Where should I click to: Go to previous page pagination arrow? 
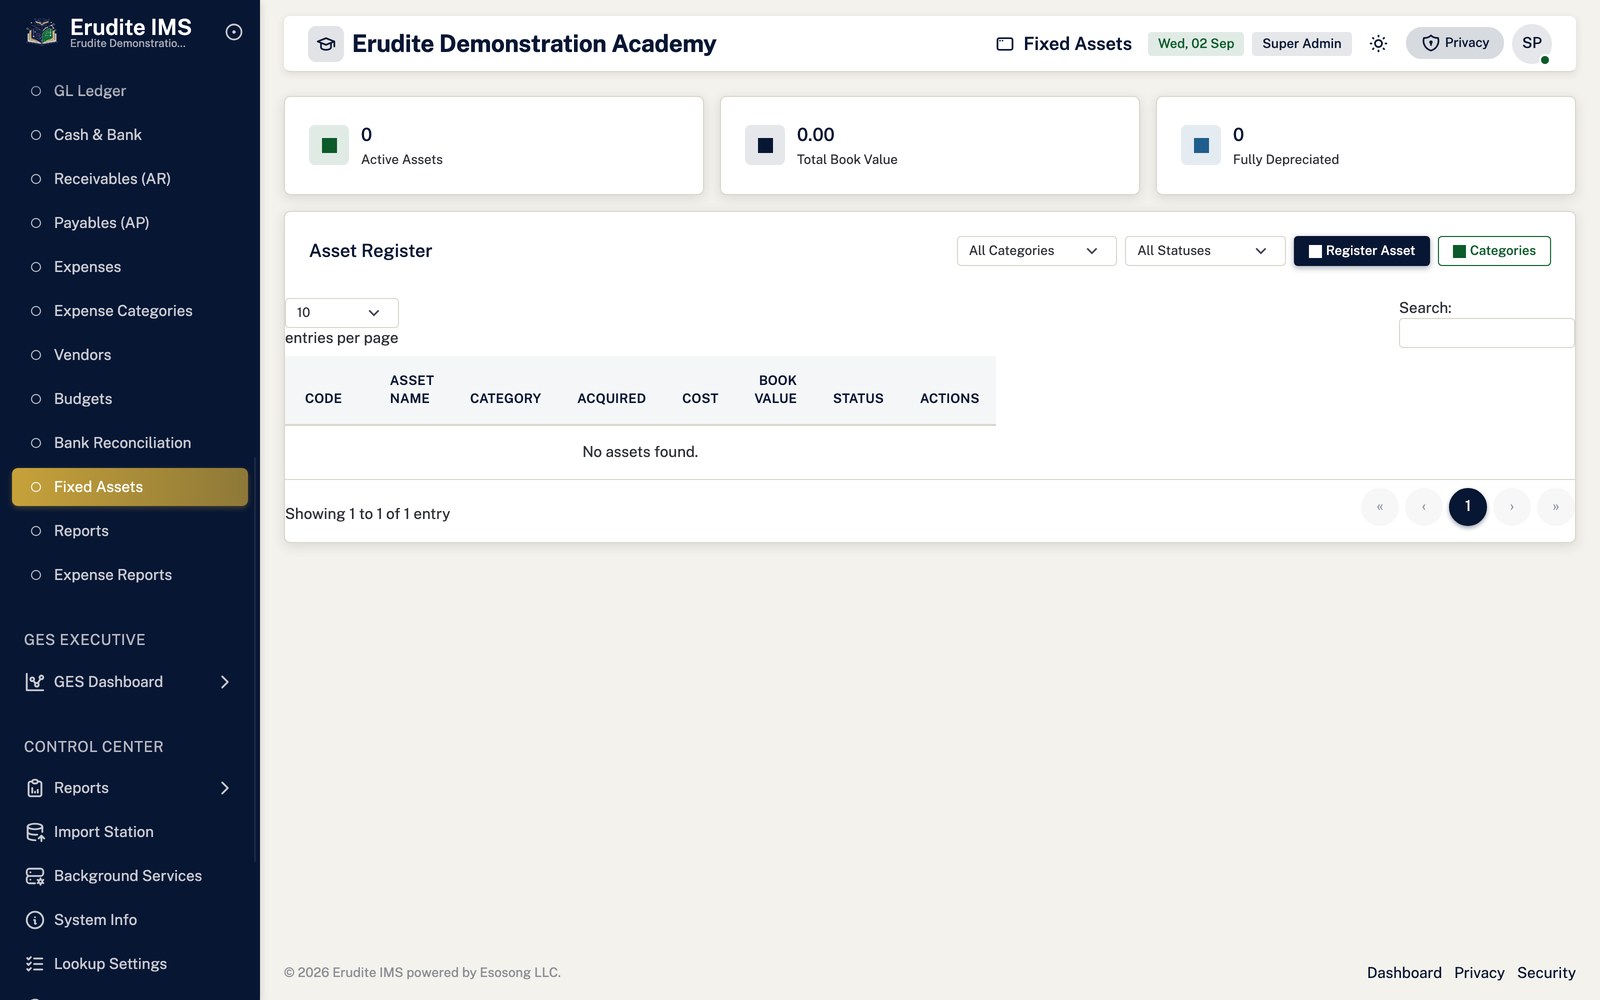[x=1424, y=507]
